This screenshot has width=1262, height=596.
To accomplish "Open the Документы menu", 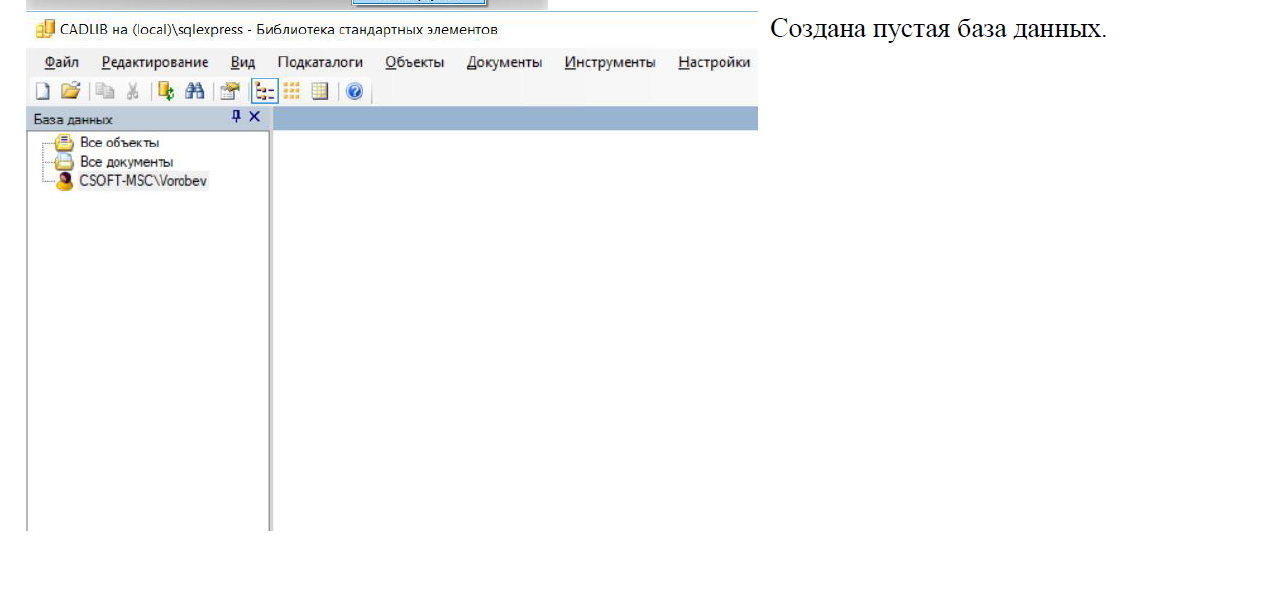I will point(504,62).
